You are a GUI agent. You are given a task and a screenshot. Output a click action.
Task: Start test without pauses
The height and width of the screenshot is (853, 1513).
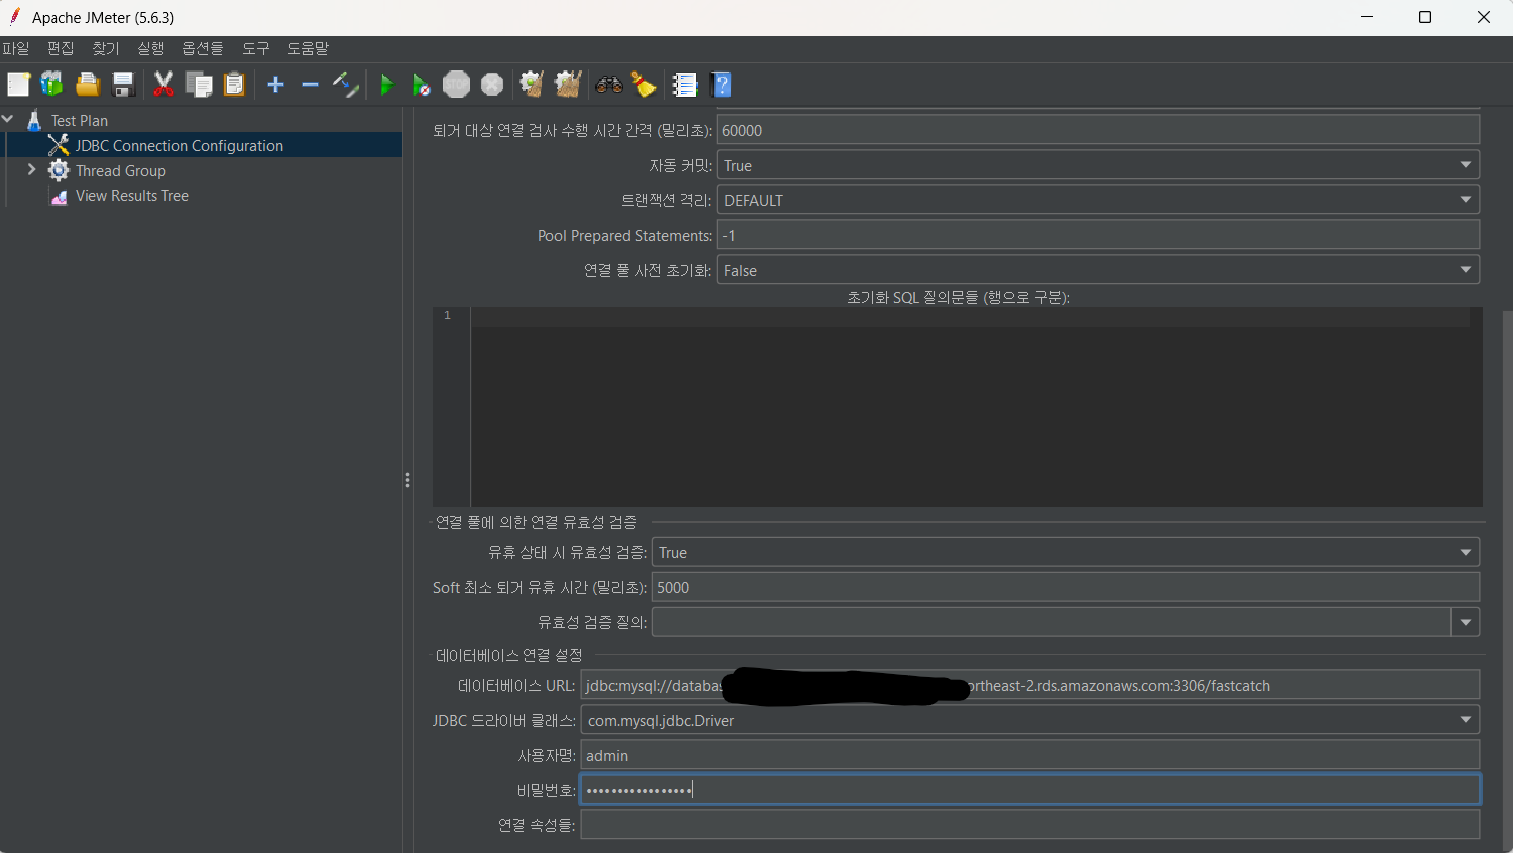[422, 85]
